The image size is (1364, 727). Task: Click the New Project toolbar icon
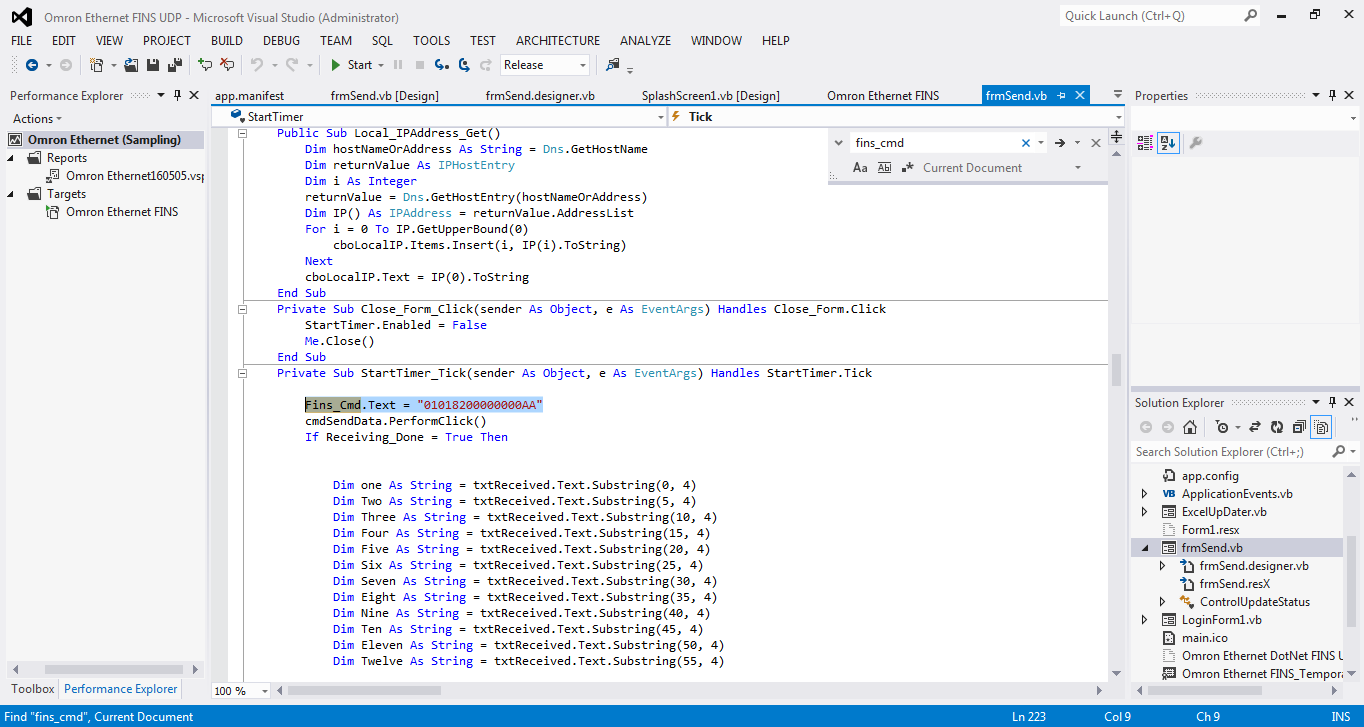click(x=96, y=65)
